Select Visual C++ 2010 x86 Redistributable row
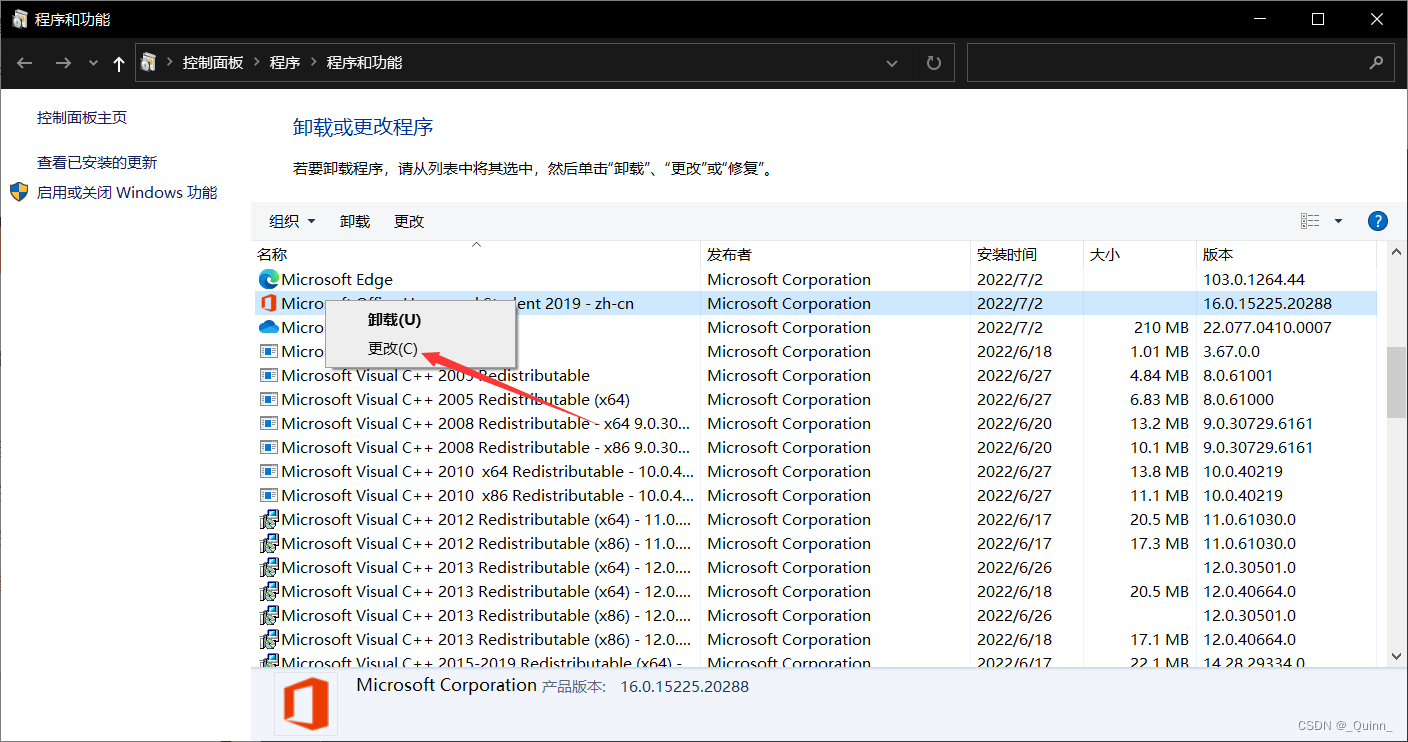1408x742 pixels. point(815,495)
